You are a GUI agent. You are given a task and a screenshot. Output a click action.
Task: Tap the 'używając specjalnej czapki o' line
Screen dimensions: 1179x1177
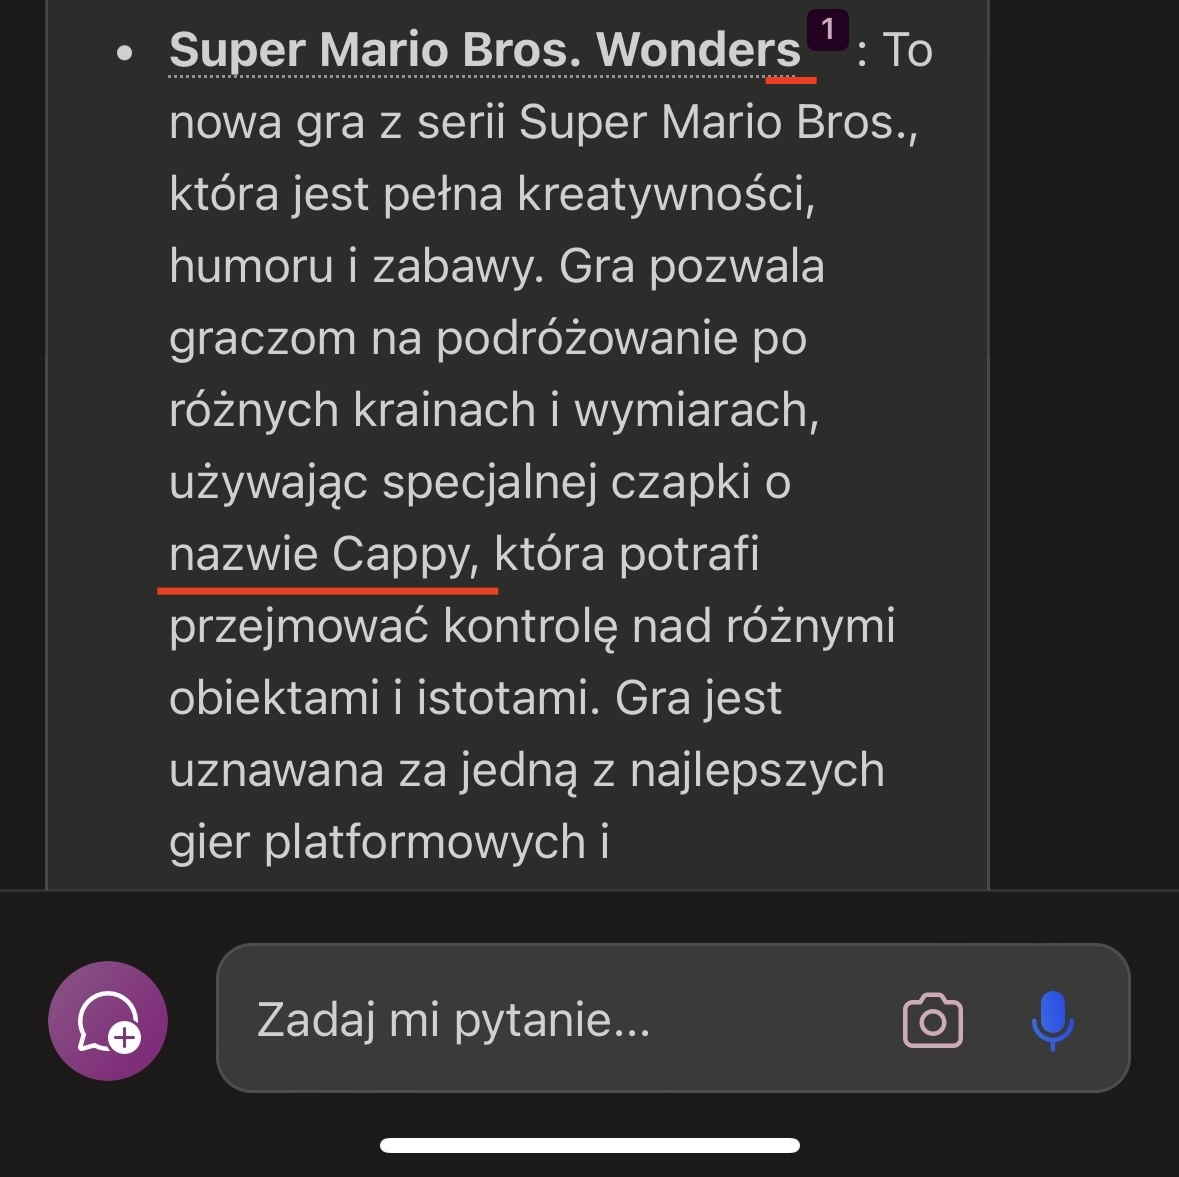(x=480, y=483)
